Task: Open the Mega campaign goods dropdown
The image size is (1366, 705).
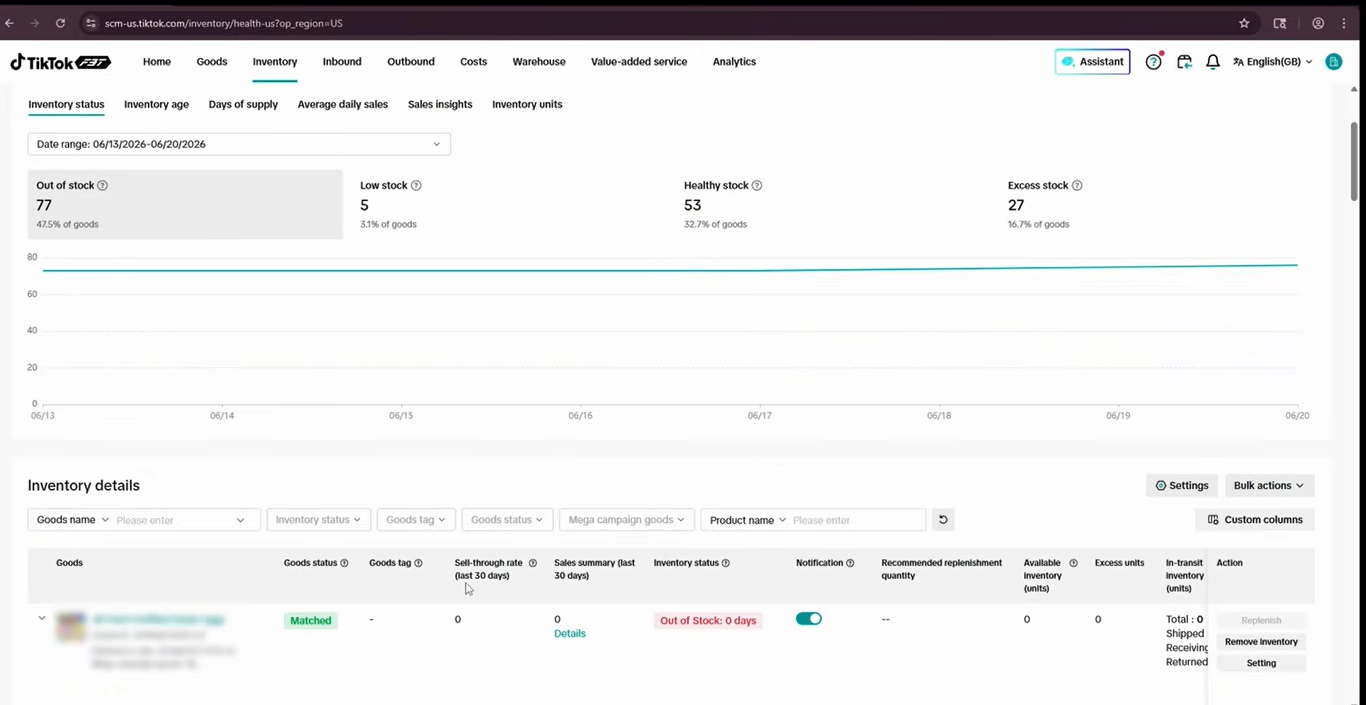Action: [x=626, y=520]
